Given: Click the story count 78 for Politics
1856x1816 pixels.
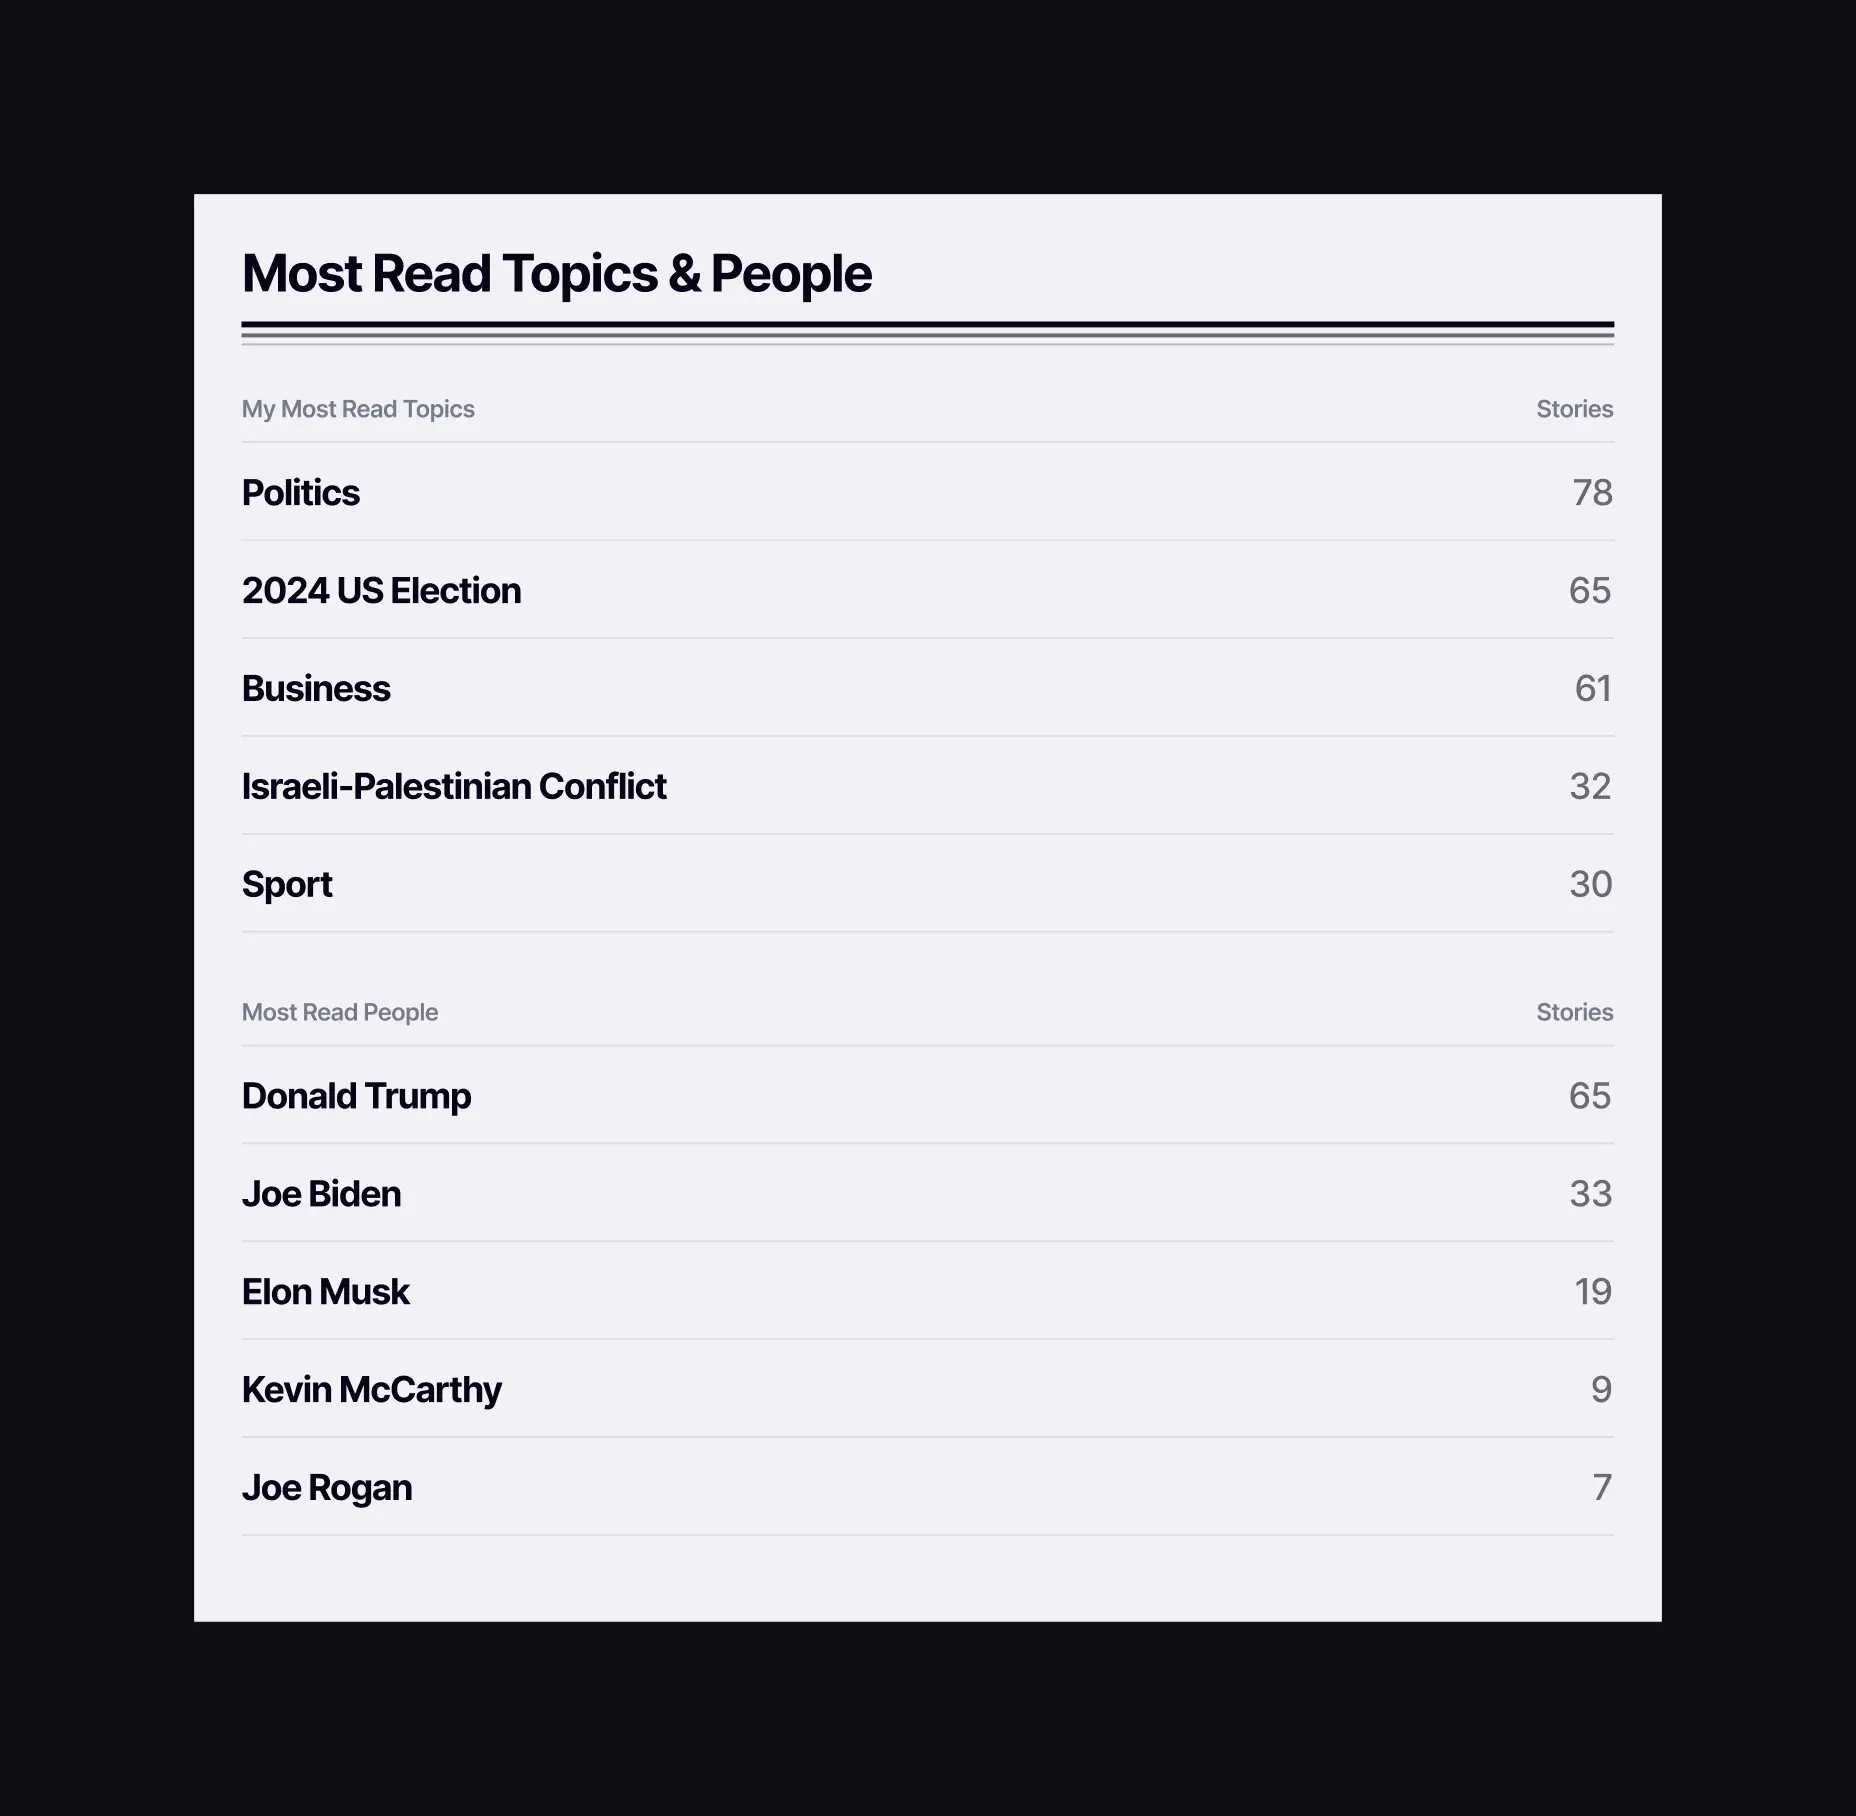Looking at the screenshot, I should pyautogui.click(x=1593, y=492).
